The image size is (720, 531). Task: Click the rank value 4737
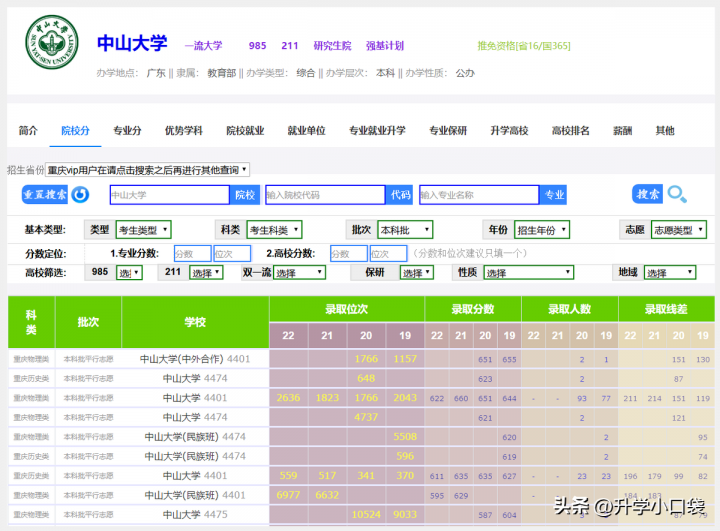[366, 418]
